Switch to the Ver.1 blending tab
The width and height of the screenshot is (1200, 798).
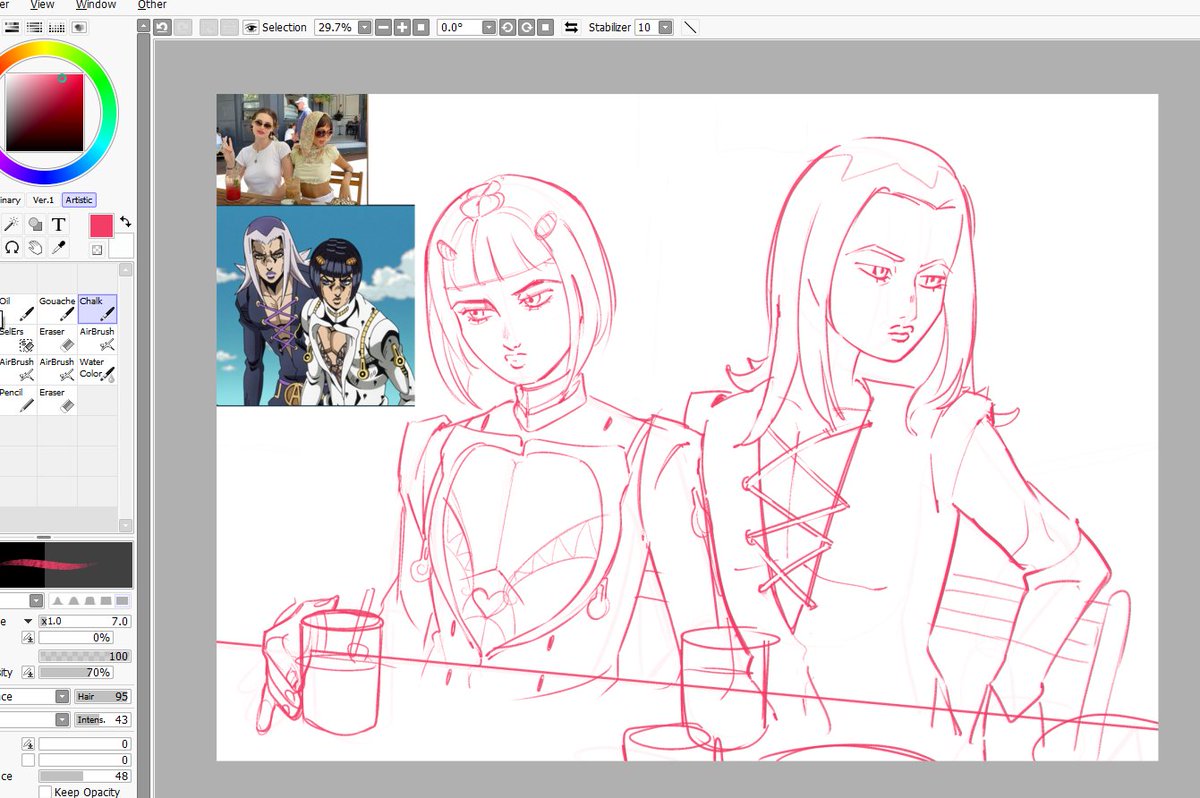[x=43, y=200]
